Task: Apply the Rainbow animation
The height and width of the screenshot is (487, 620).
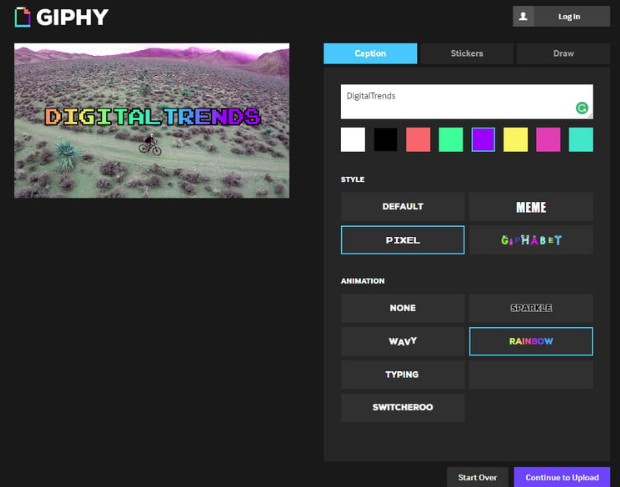Action: click(531, 341)
